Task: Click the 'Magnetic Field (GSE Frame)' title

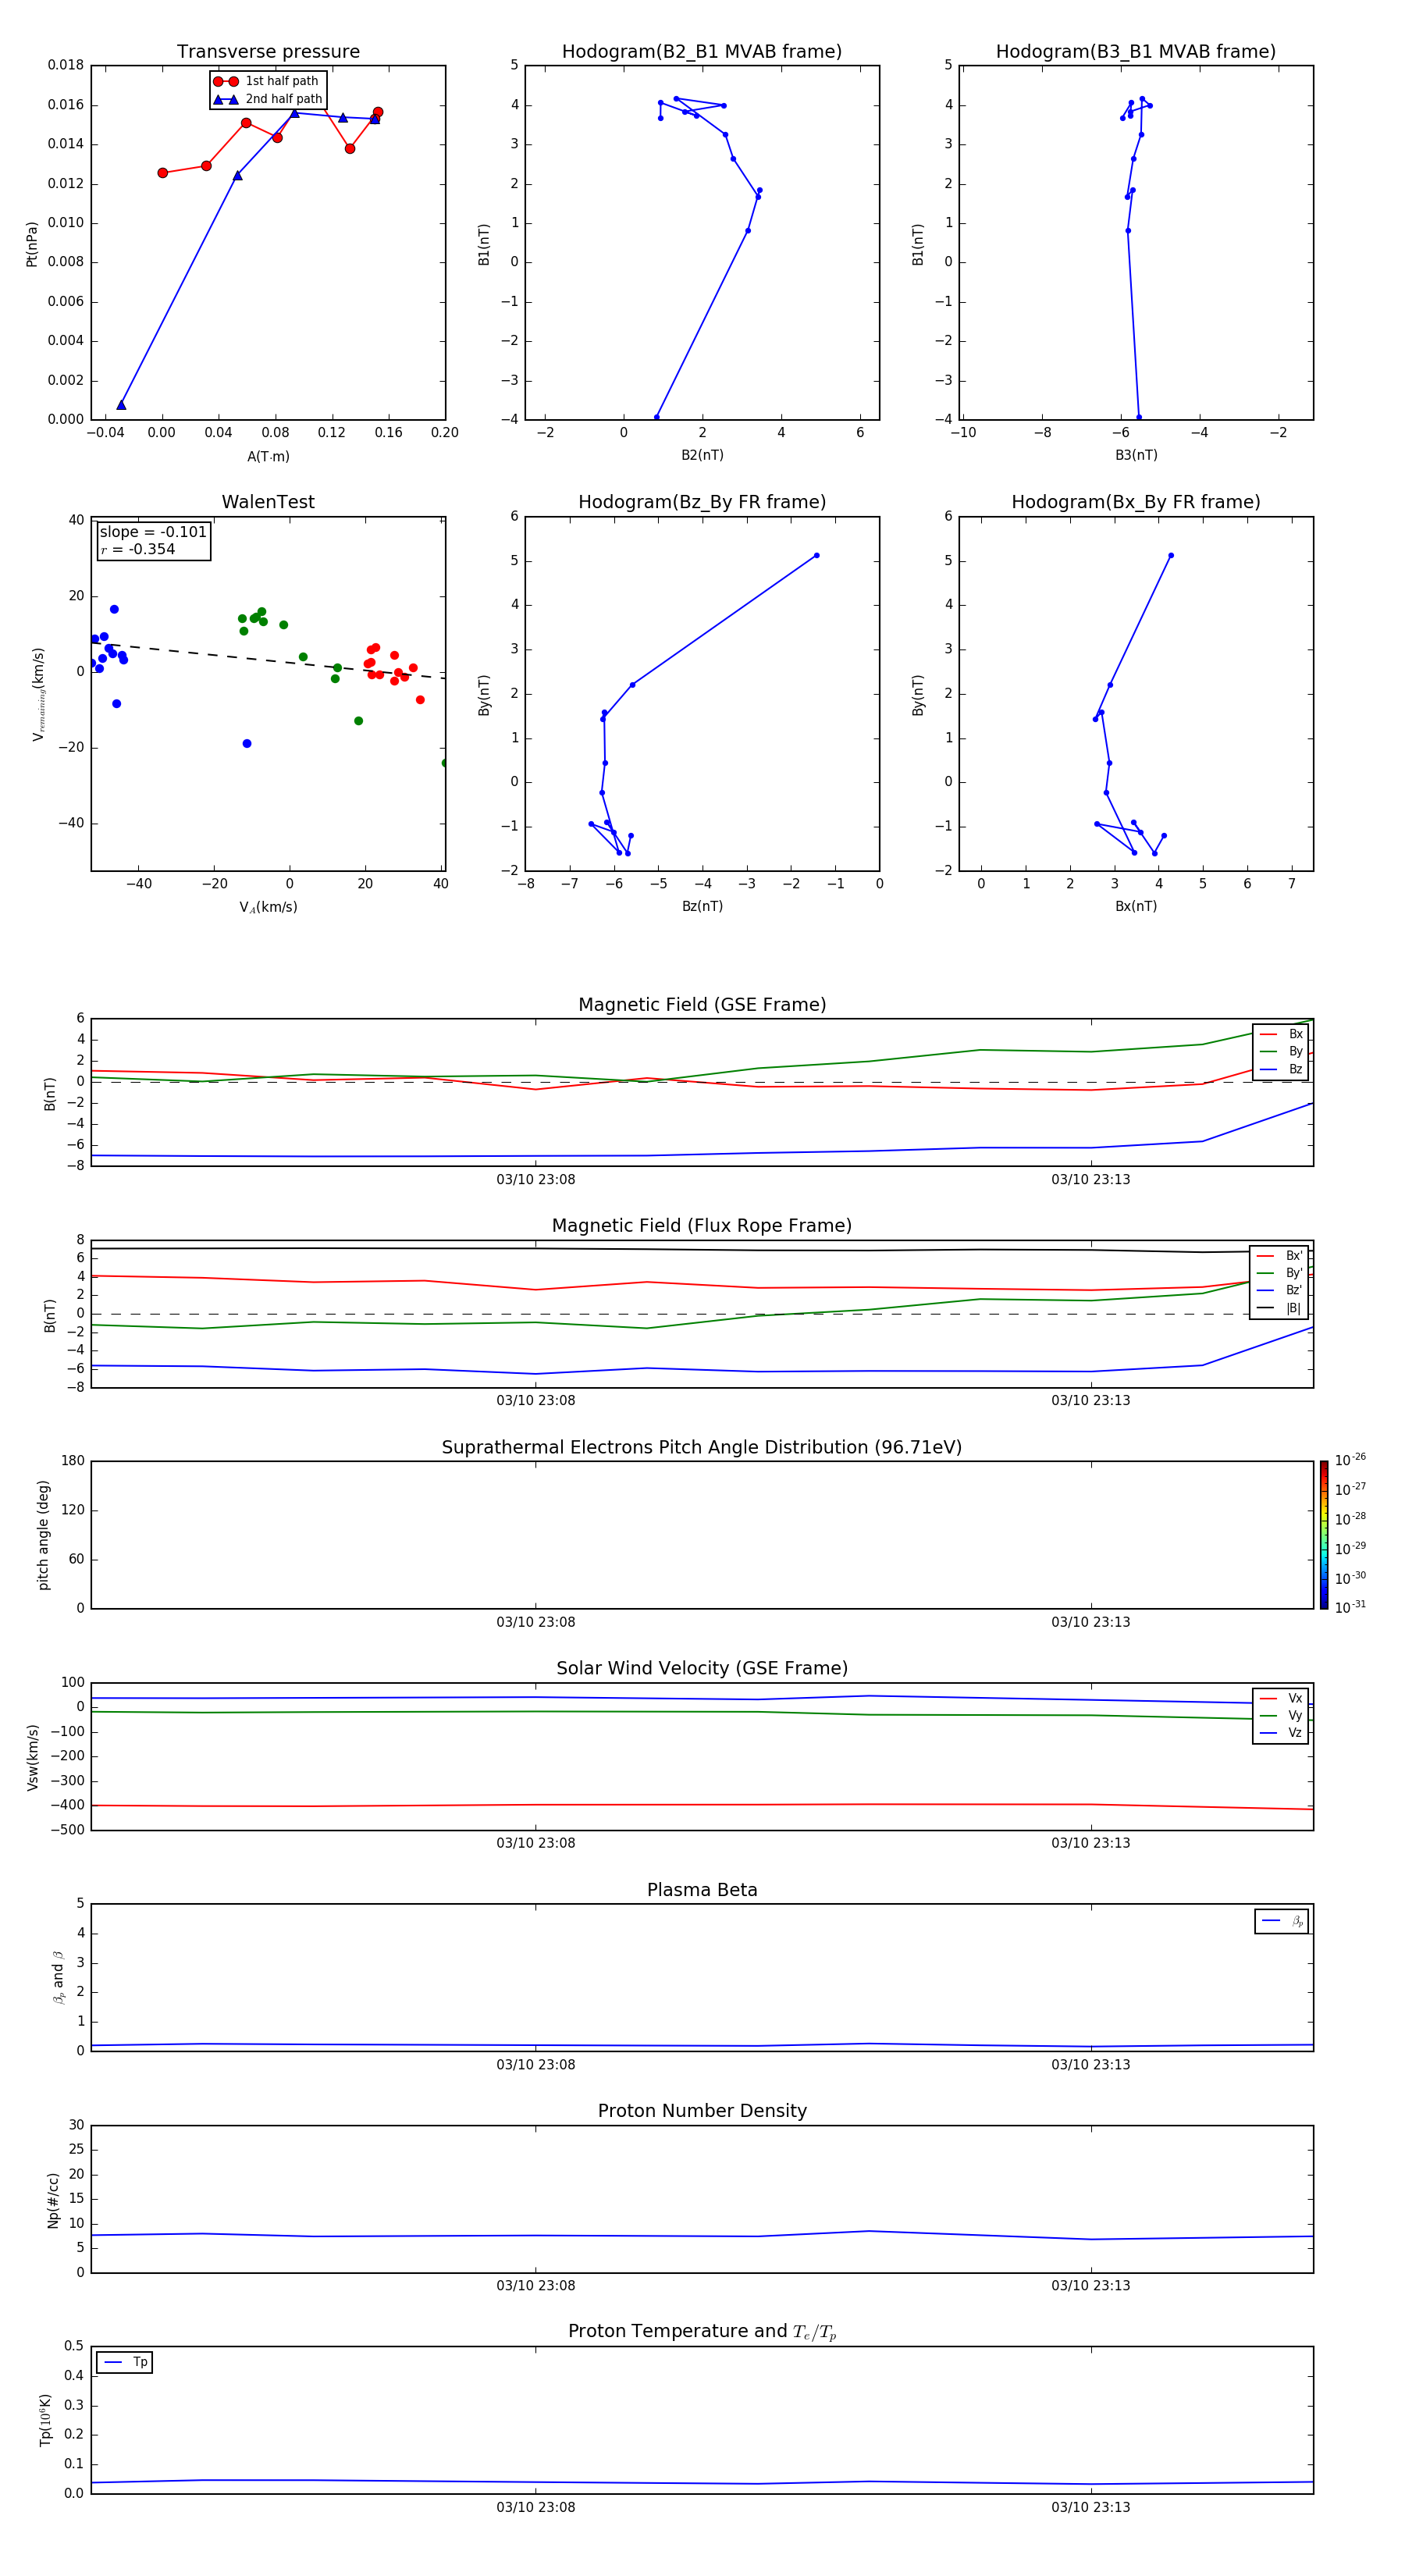Action: [x=702, y=1005]
